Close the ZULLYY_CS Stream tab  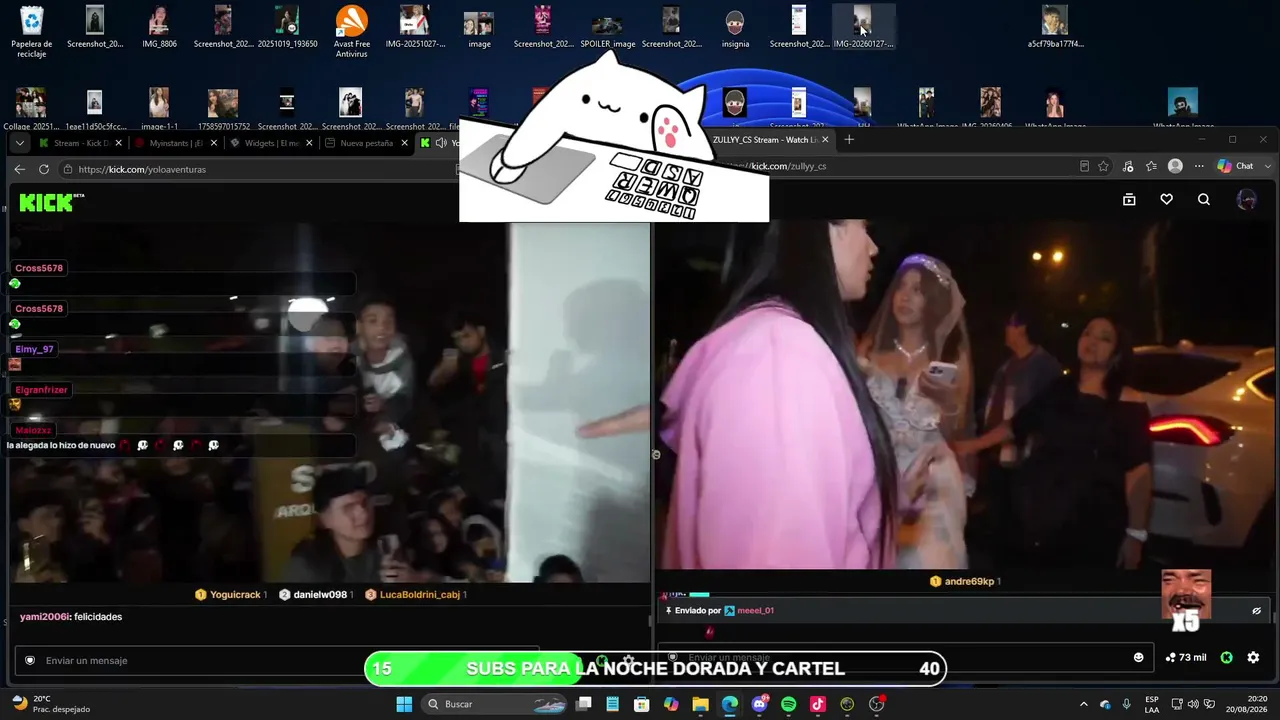pyautogui.click(x=826, y=140)
